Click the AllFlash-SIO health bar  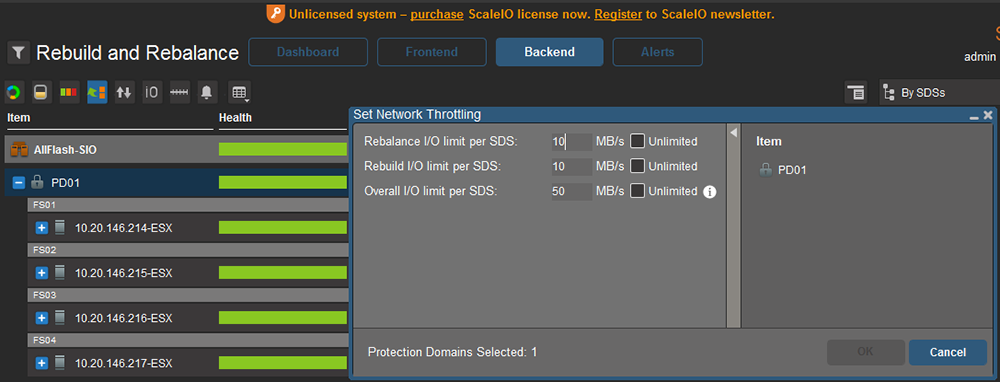point(284,150)
